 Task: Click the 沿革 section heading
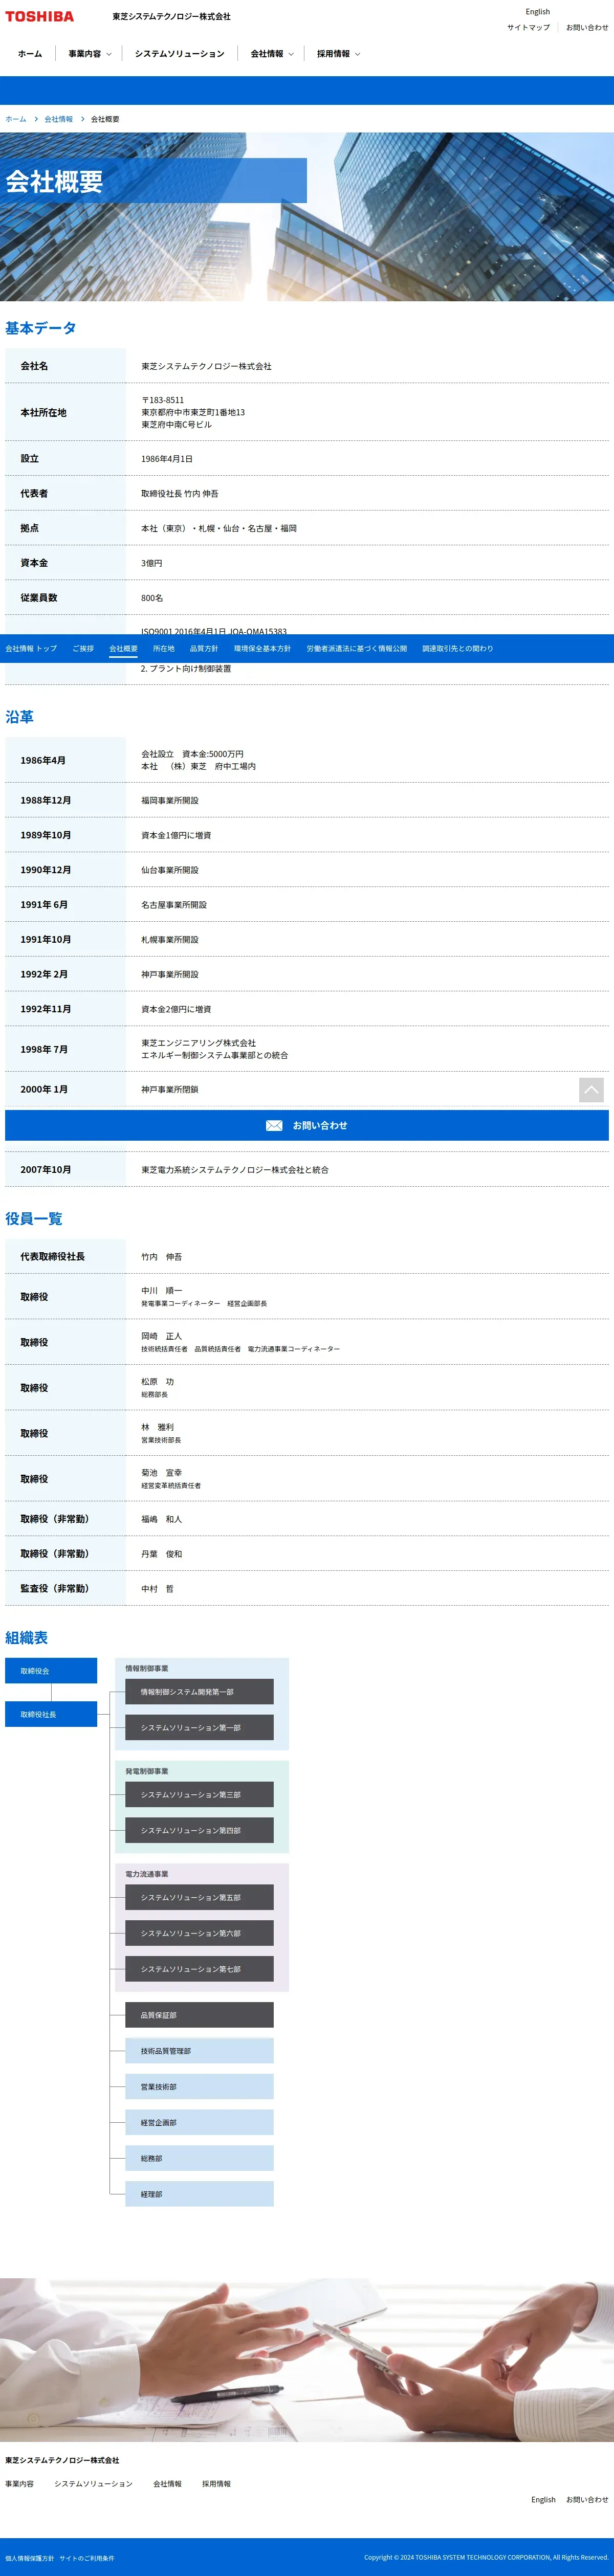[20, 717]
